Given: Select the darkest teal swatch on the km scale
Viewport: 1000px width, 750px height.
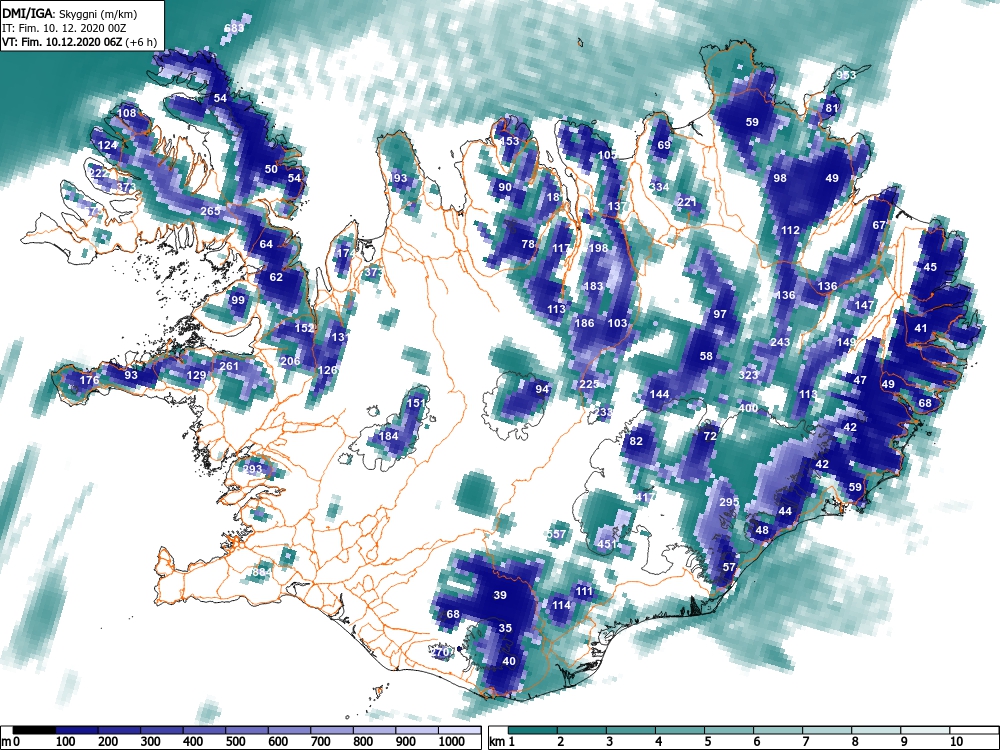Looking at the screenshot, I should [x=533, y=730].
